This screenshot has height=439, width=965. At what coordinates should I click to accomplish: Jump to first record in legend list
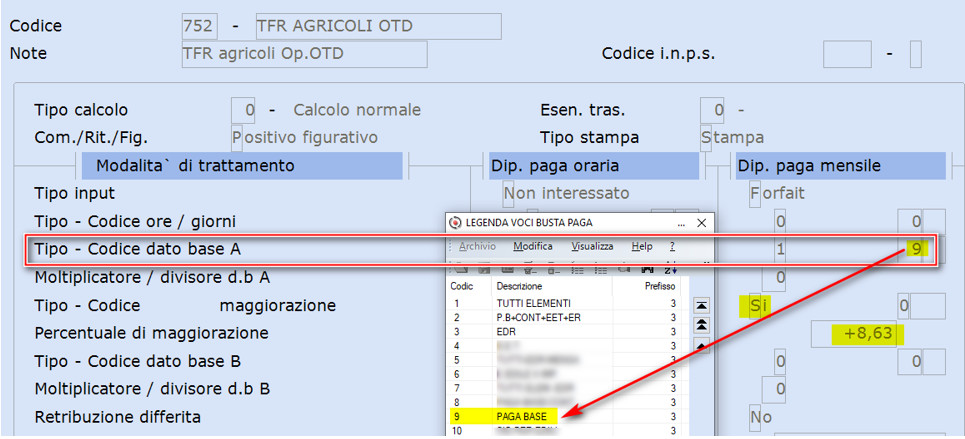click(701, 305)
